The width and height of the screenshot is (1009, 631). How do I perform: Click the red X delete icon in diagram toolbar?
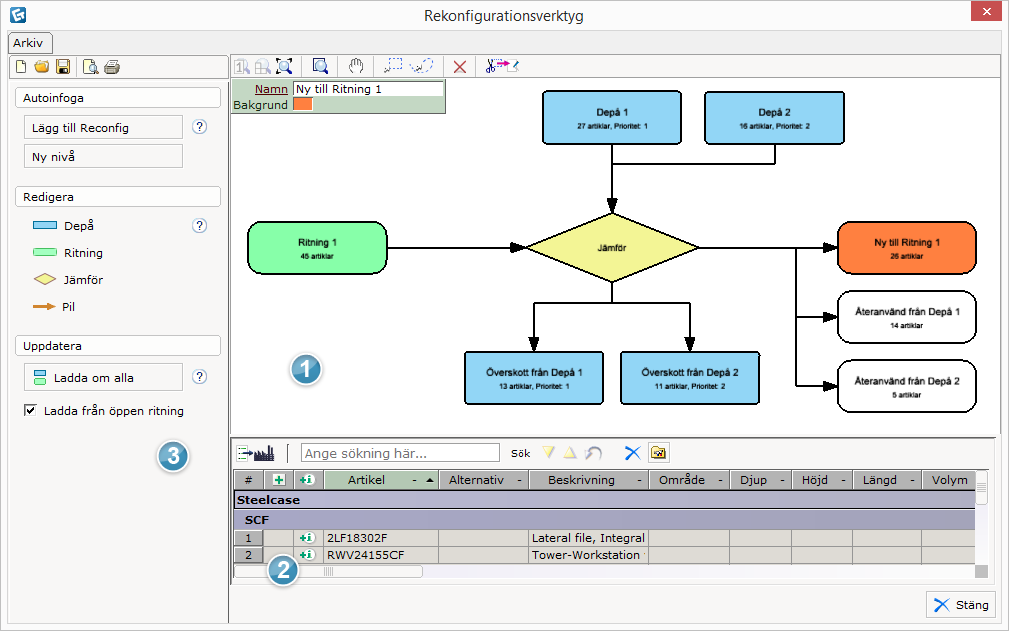[x=459, y=66]
